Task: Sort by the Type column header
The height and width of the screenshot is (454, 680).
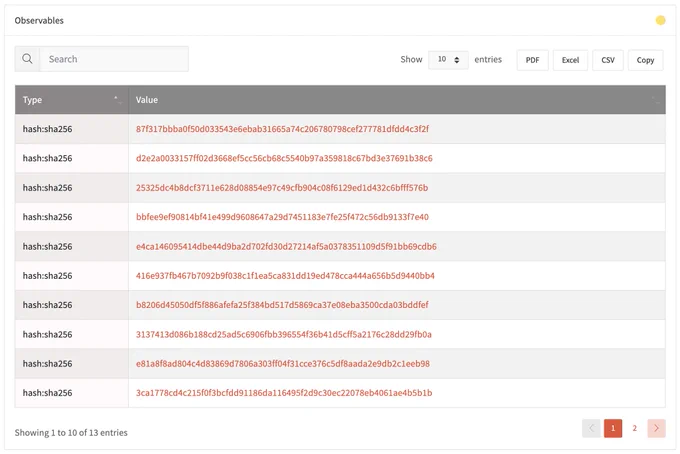Action: [72, 100]
